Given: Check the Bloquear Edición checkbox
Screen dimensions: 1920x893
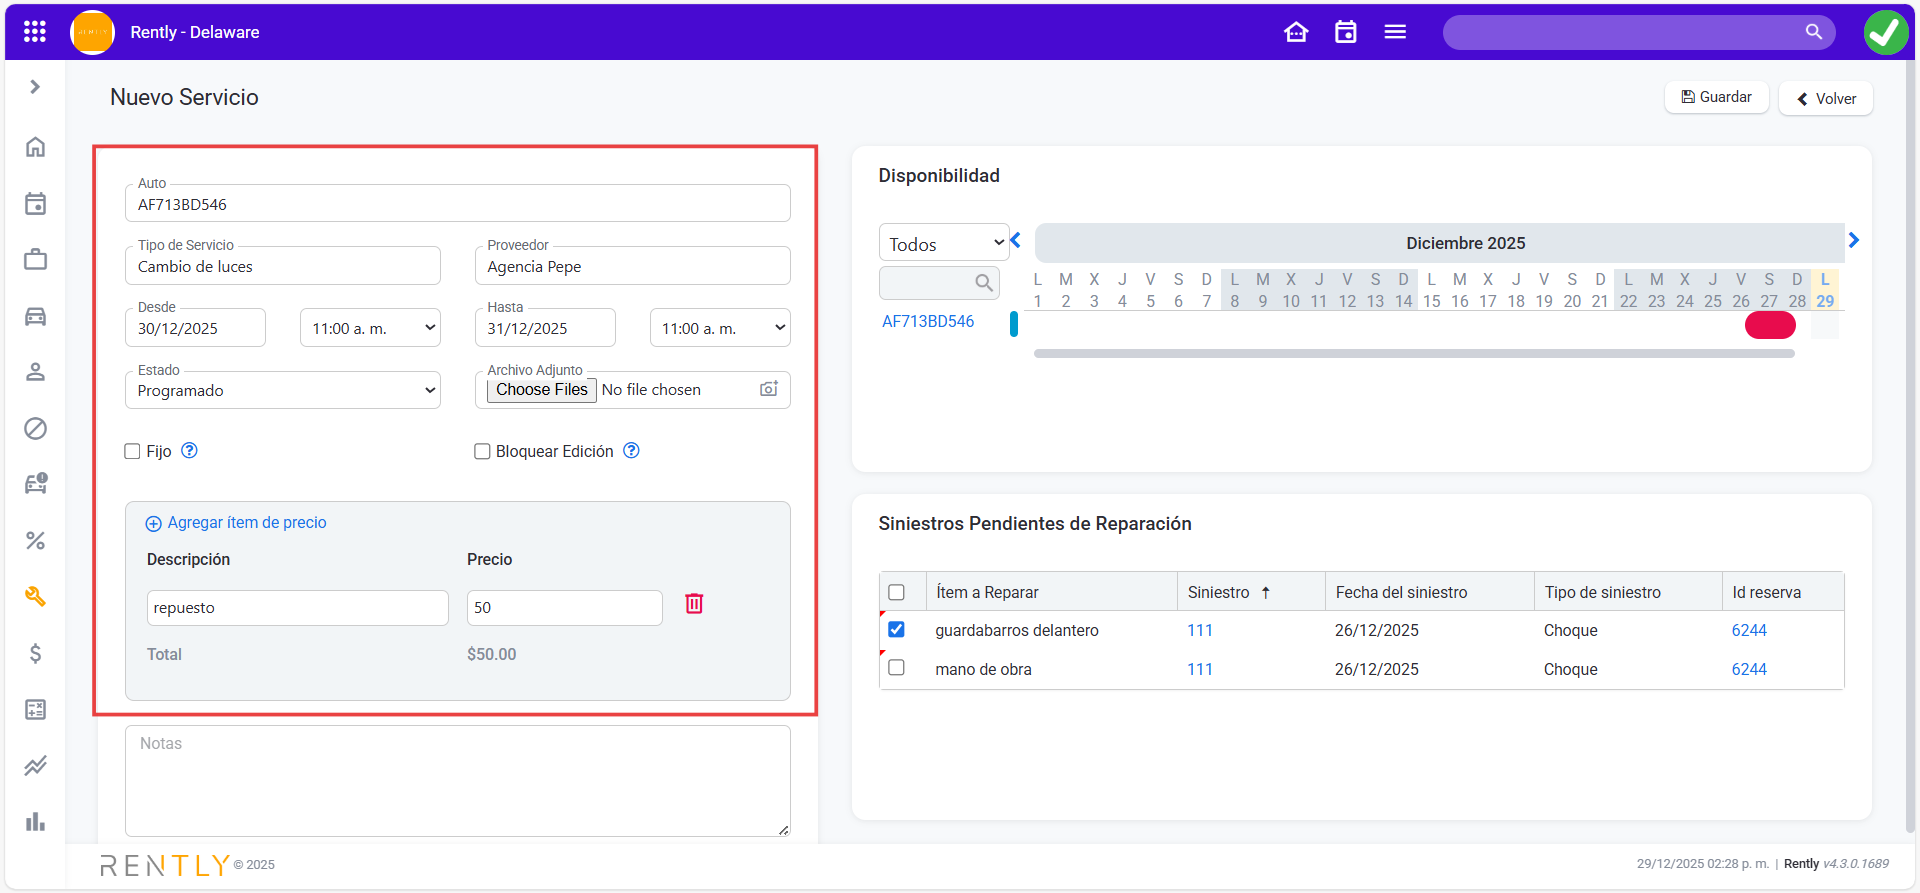Looking at the screenshot, I should 482,451.
